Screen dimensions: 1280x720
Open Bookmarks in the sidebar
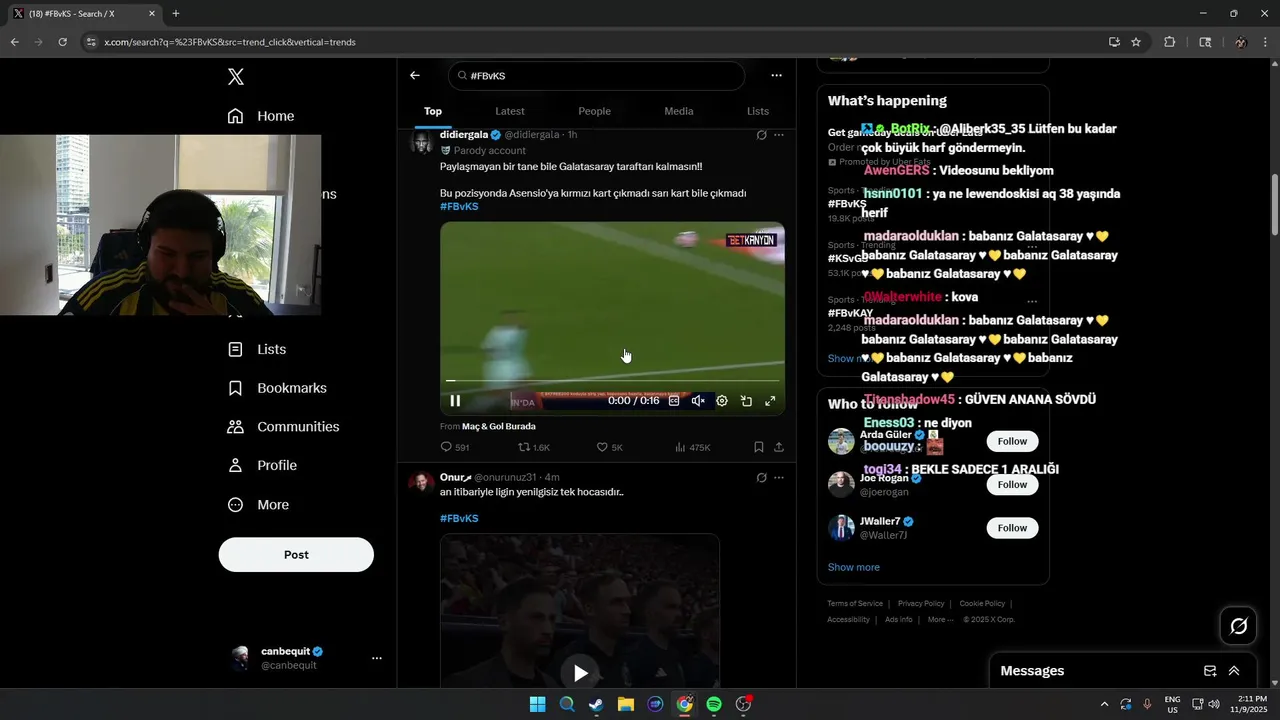coord(277,388)
